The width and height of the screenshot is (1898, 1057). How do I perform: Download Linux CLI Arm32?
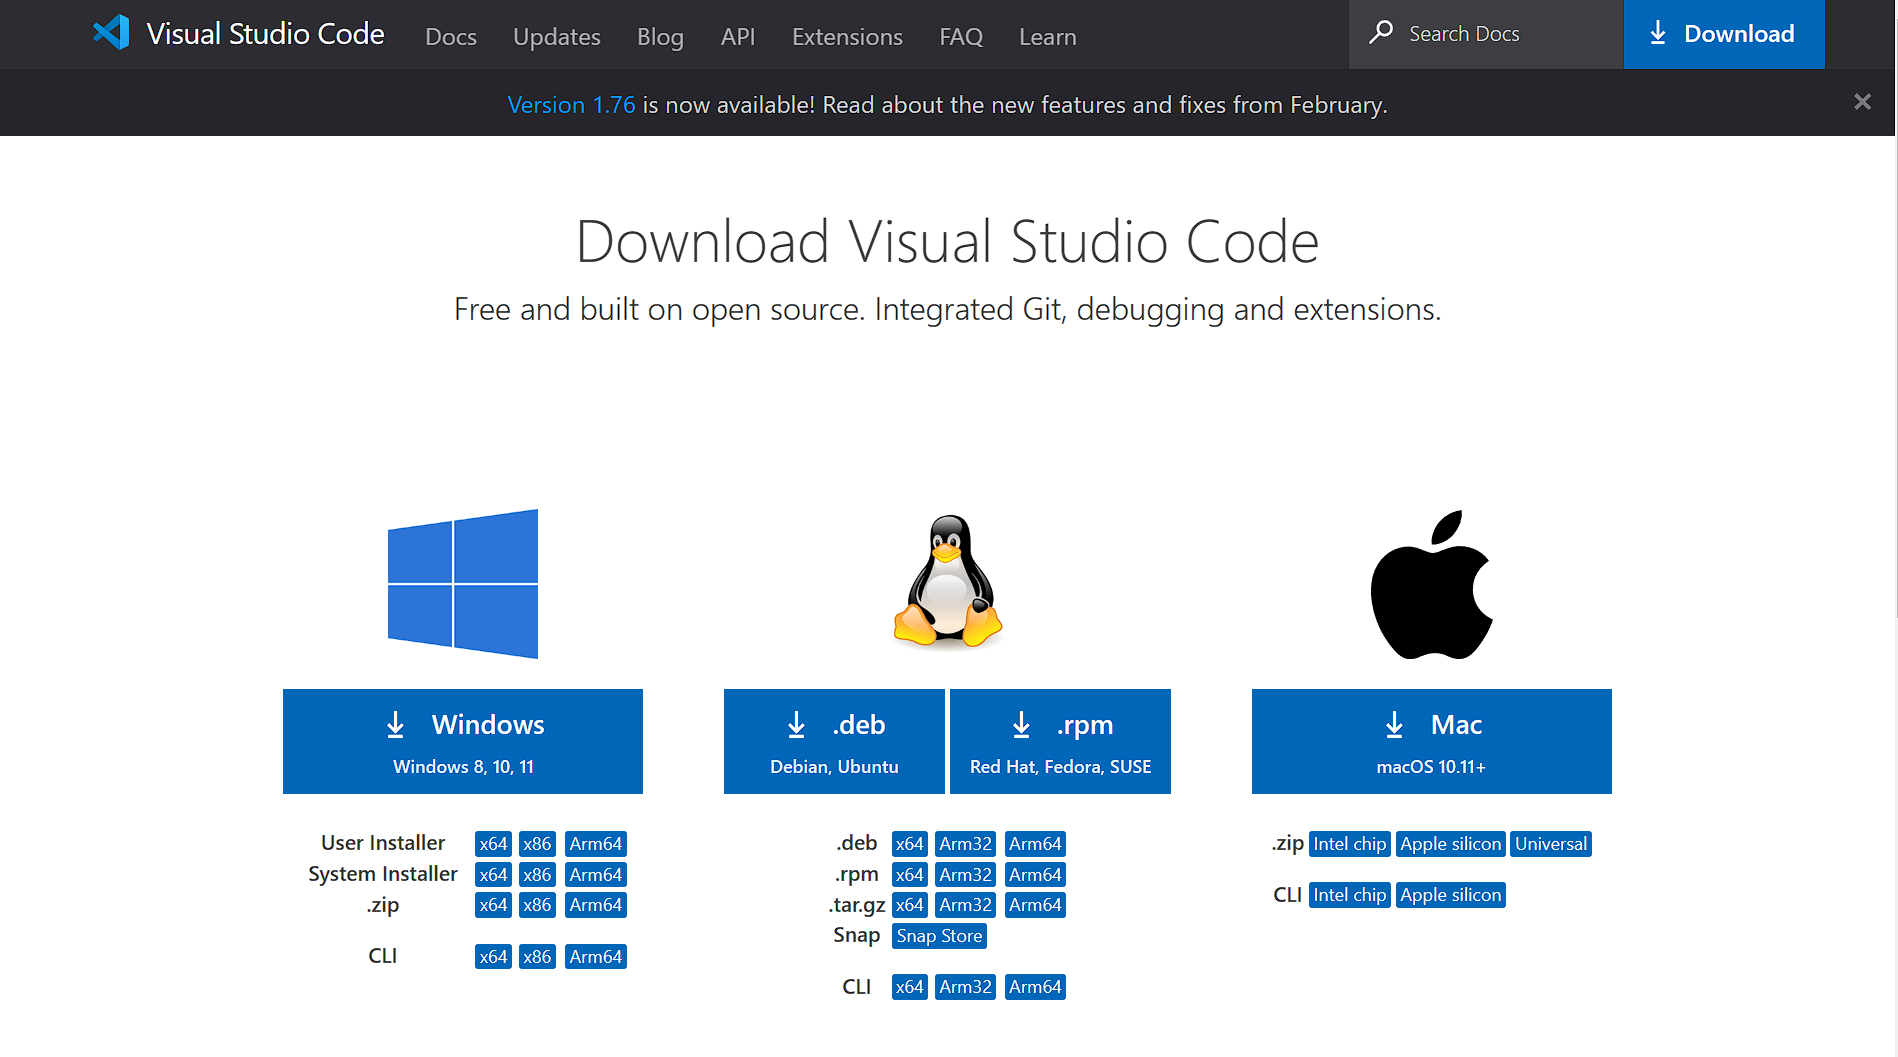(965, 987)
